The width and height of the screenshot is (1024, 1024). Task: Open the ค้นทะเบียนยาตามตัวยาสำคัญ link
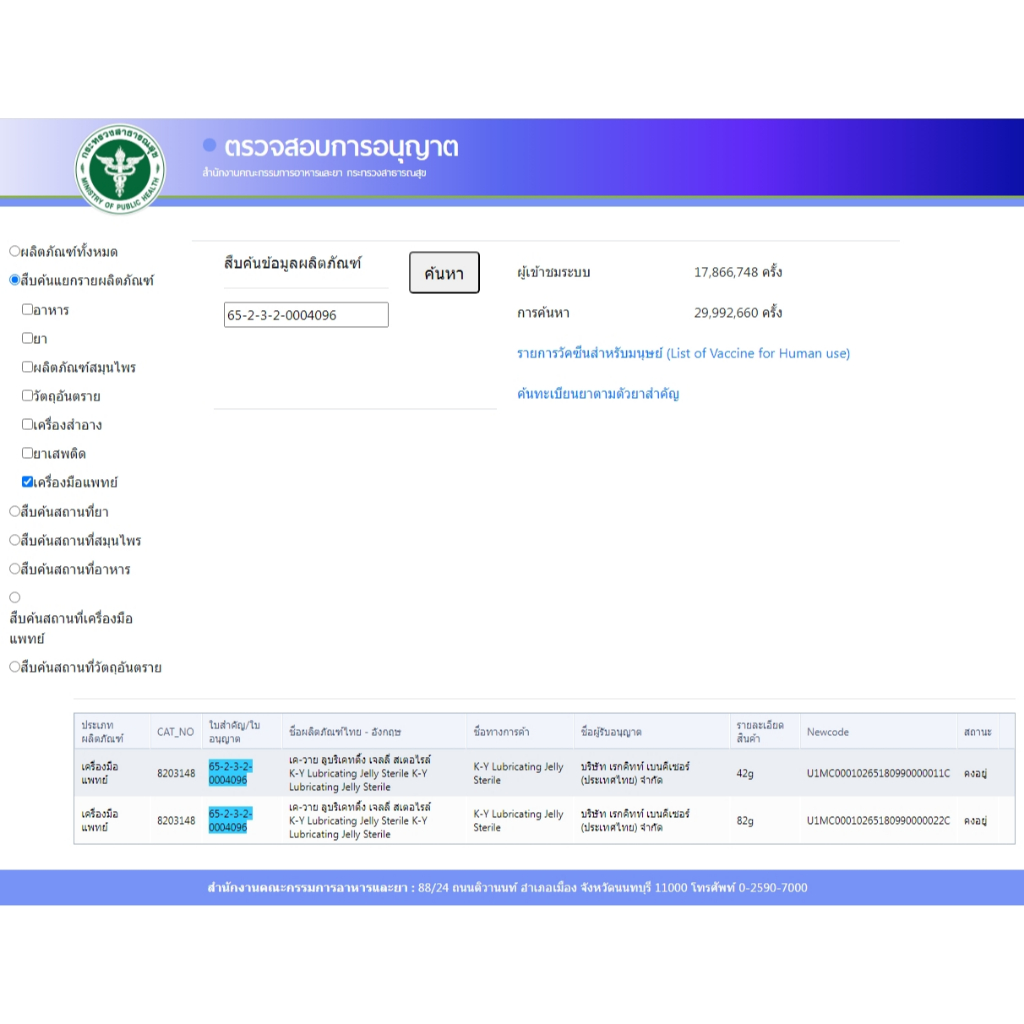(x=598, y=394)
